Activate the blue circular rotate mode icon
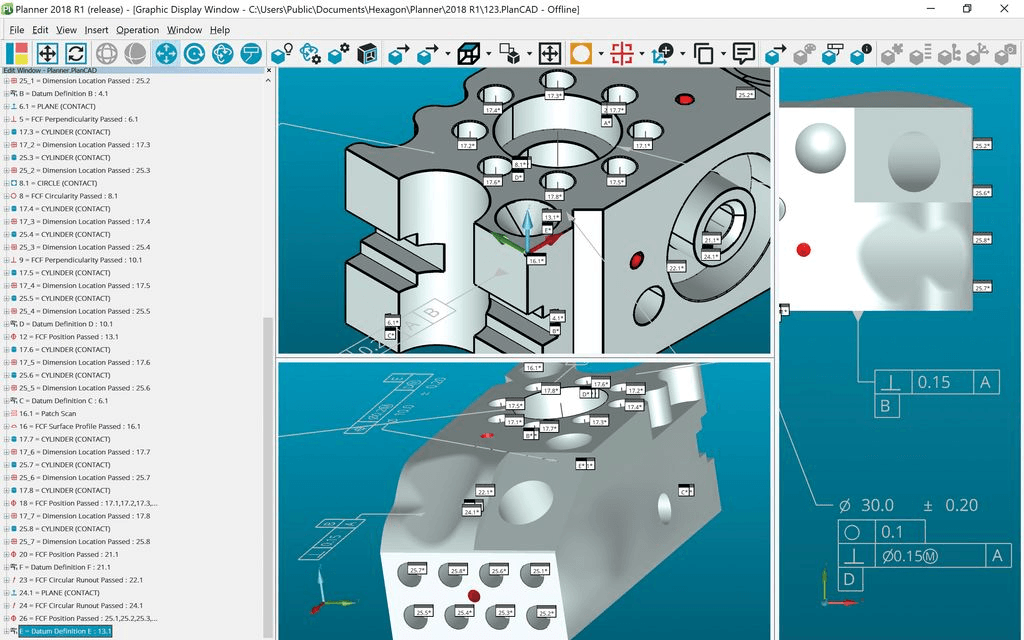The height and width of the screenshot is (640, 1024). (194, 53)
